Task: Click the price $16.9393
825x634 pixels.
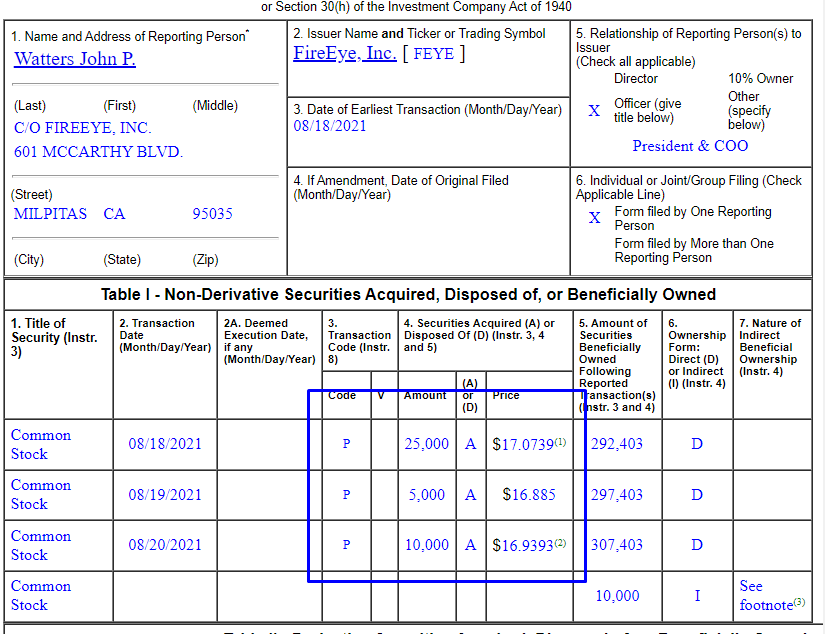Action: [x=523, y=546]
